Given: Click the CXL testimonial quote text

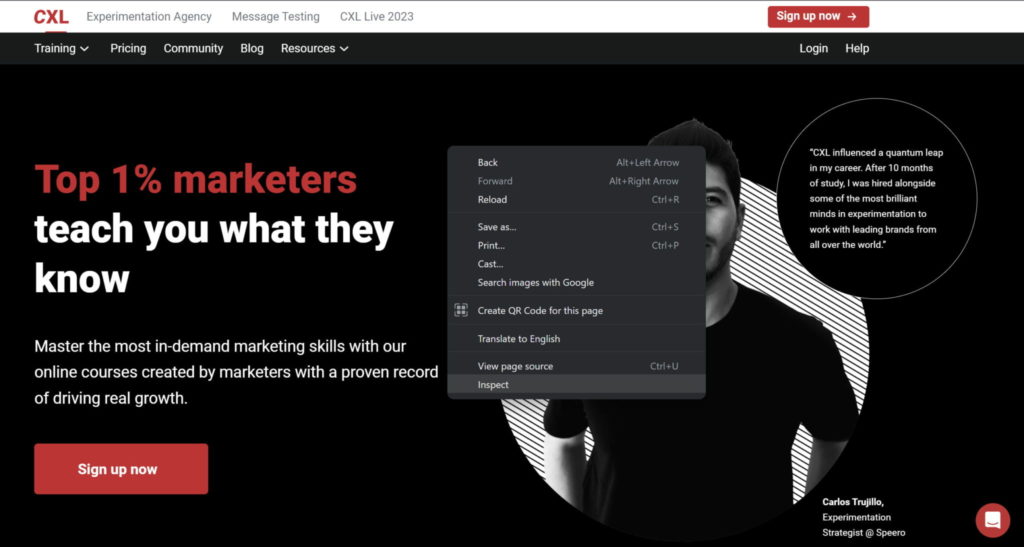Looking at the screenshot, I should pyautogui.click(x=876, y=198).
